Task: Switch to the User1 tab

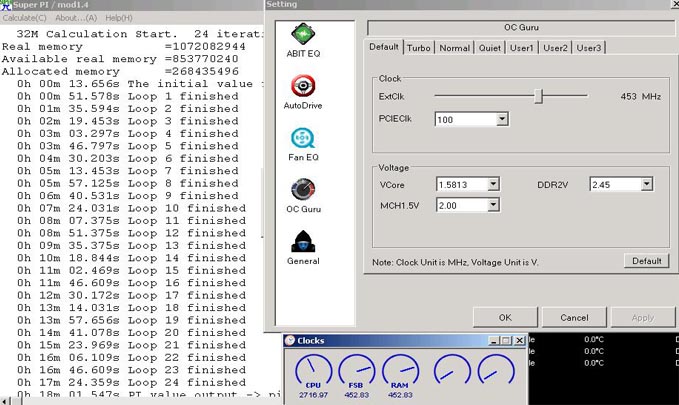Action: (521, 48)
